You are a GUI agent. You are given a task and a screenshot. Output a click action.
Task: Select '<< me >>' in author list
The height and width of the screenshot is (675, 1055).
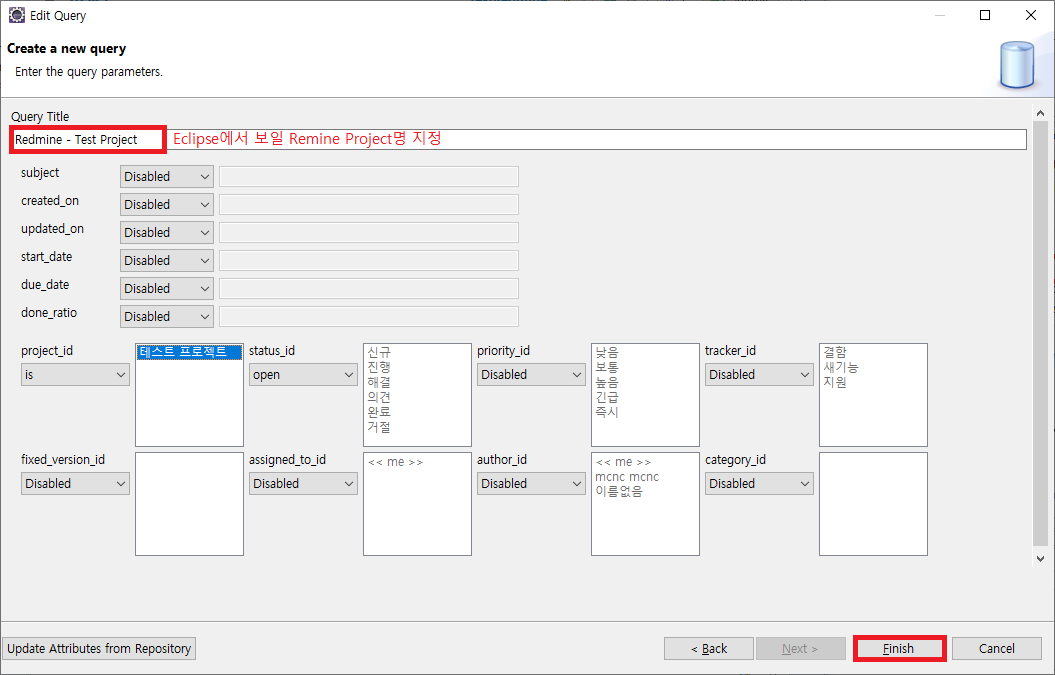coord(624,462)
